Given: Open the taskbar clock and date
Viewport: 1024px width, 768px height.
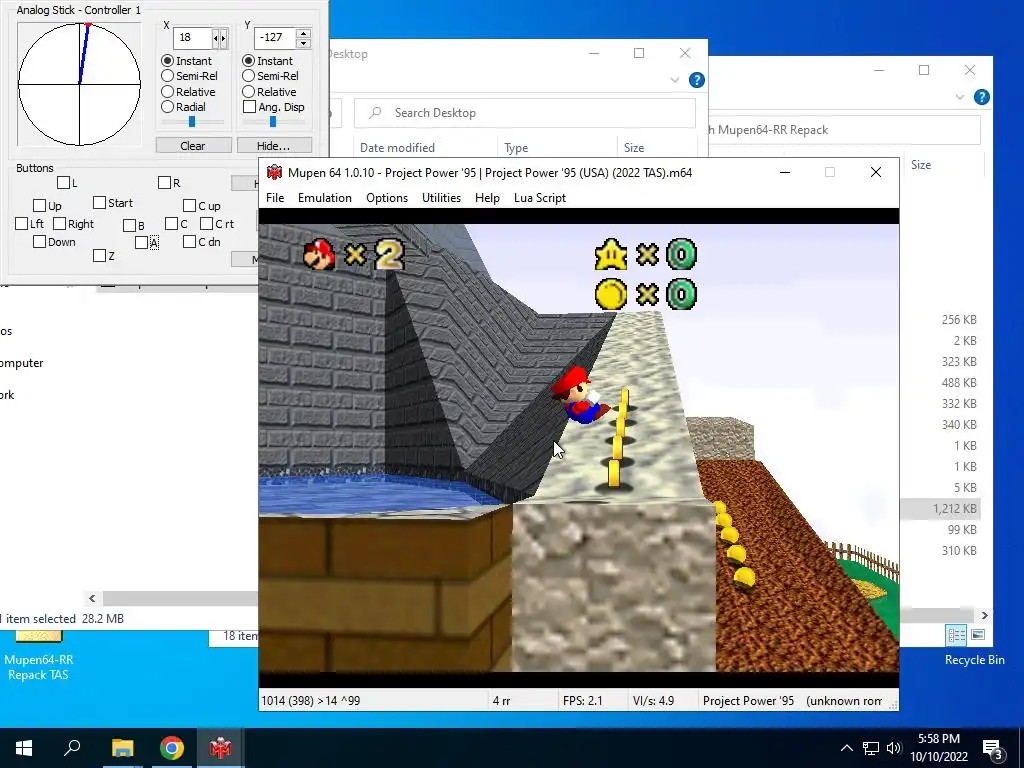Looking at the screenshot, I should click(x=939, y=748).
